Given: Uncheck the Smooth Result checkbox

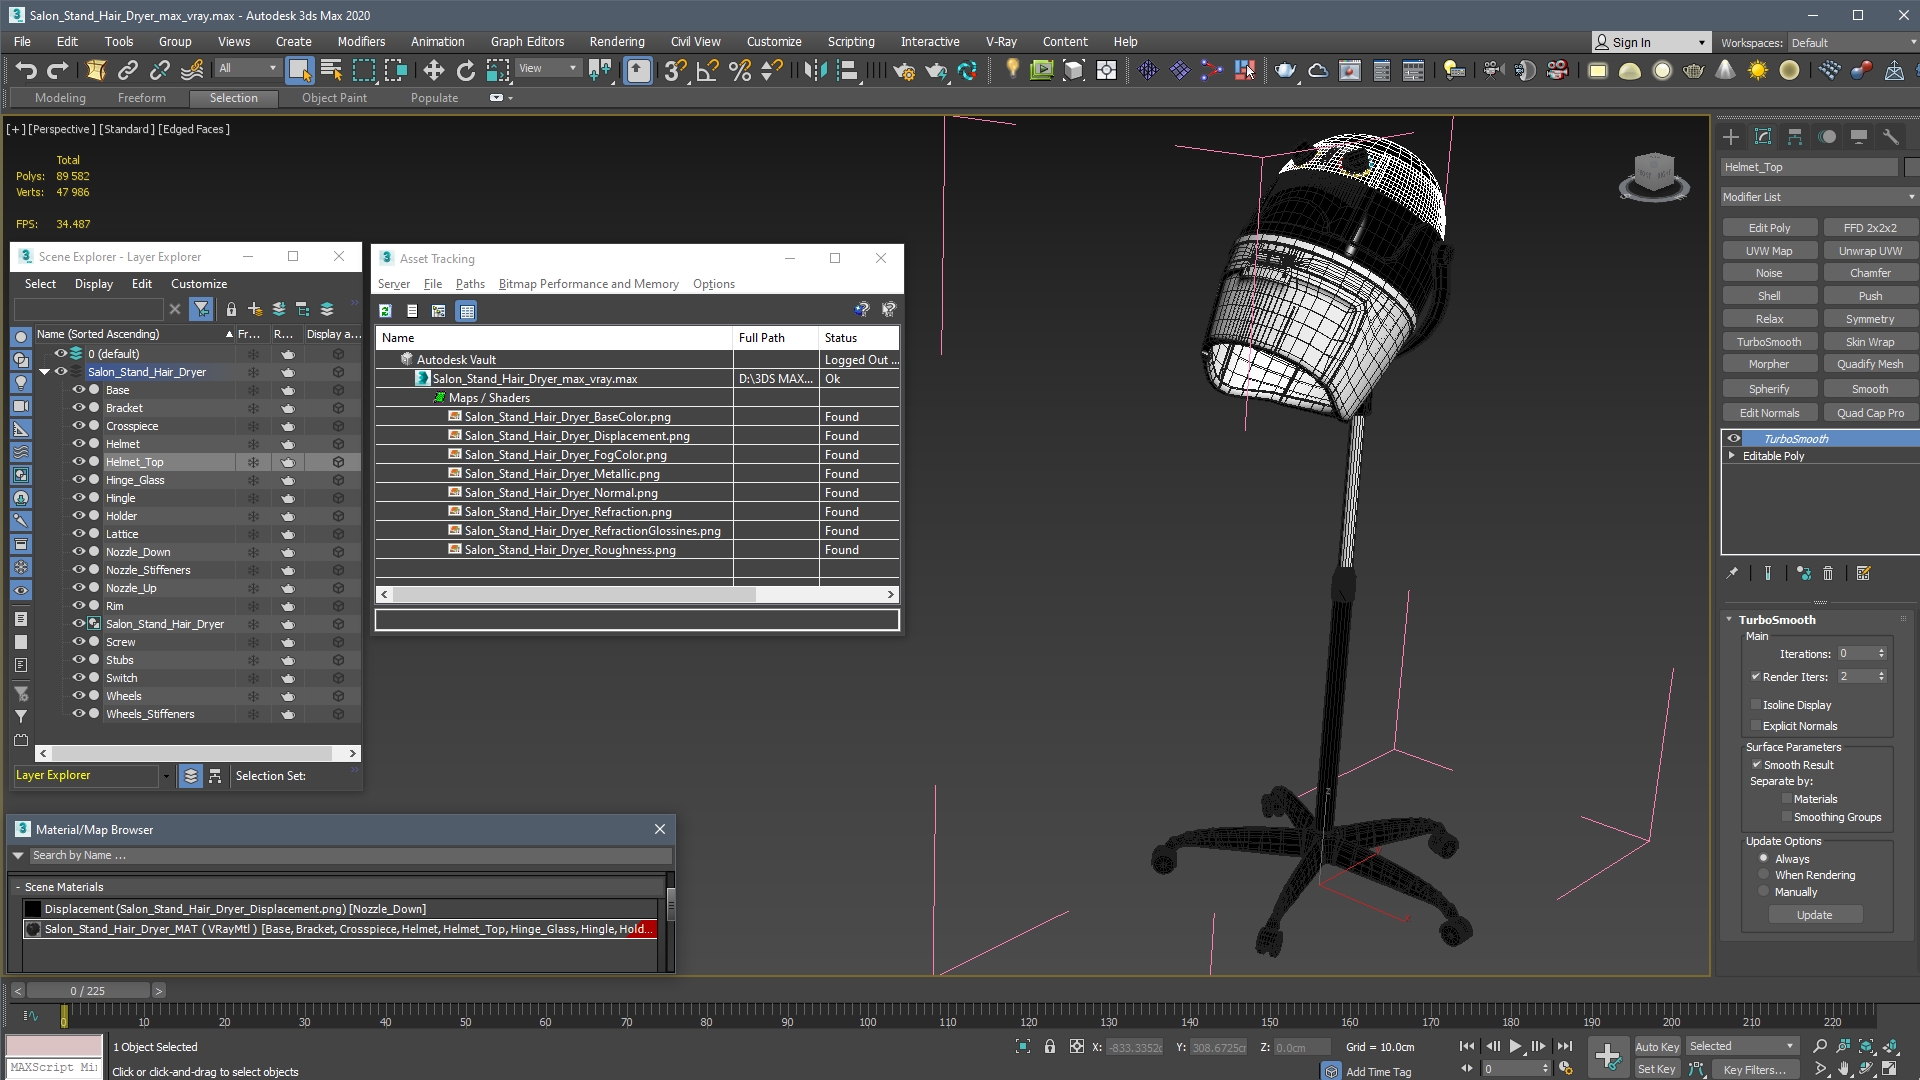Looking at the screenshot, I should click(x=1756, y=765).
